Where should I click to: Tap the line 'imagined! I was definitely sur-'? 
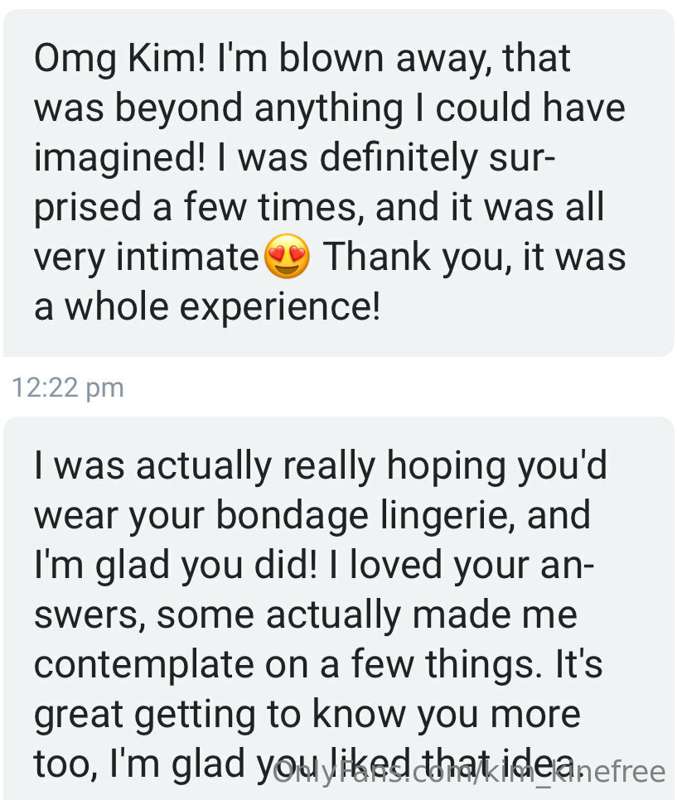pos(294,157)
